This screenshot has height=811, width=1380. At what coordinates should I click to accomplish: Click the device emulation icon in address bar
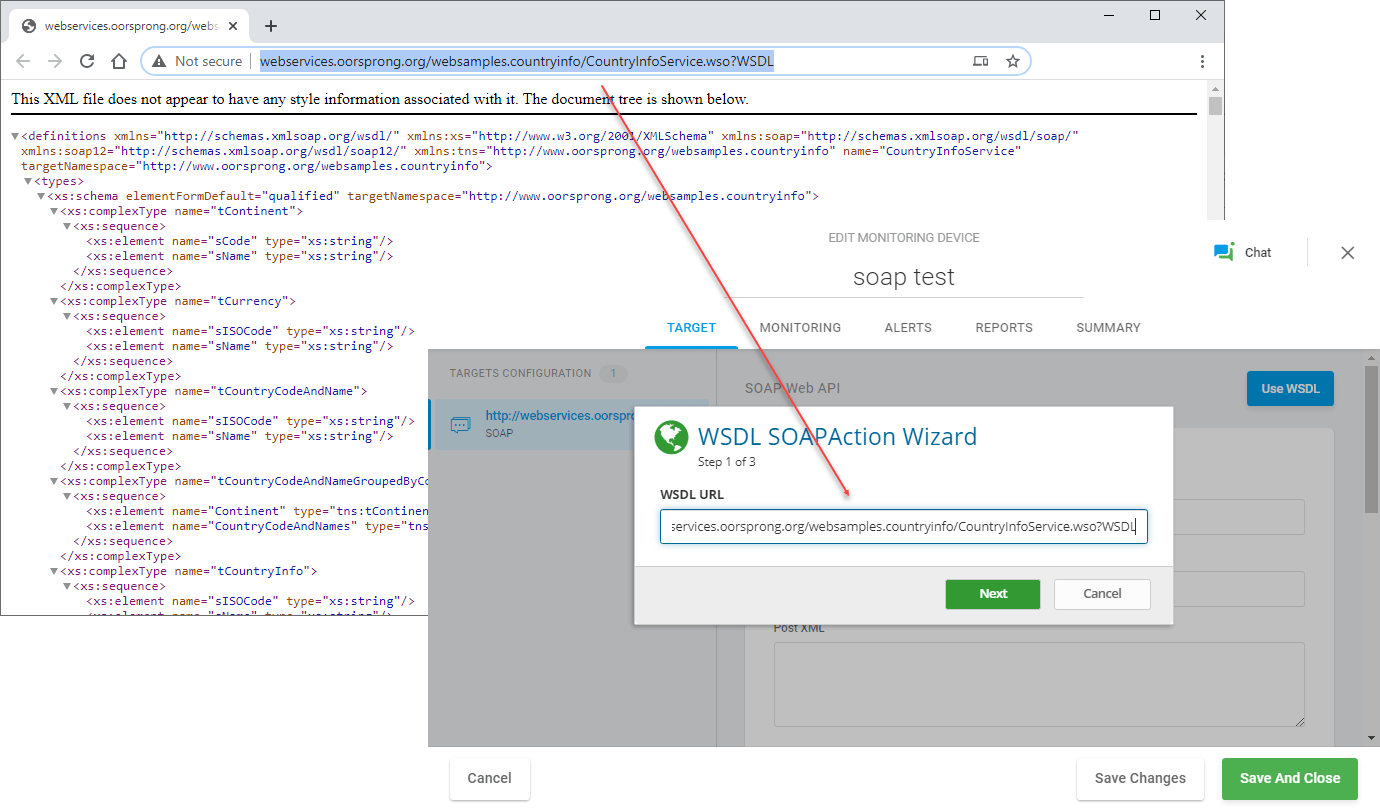[981, 61]
